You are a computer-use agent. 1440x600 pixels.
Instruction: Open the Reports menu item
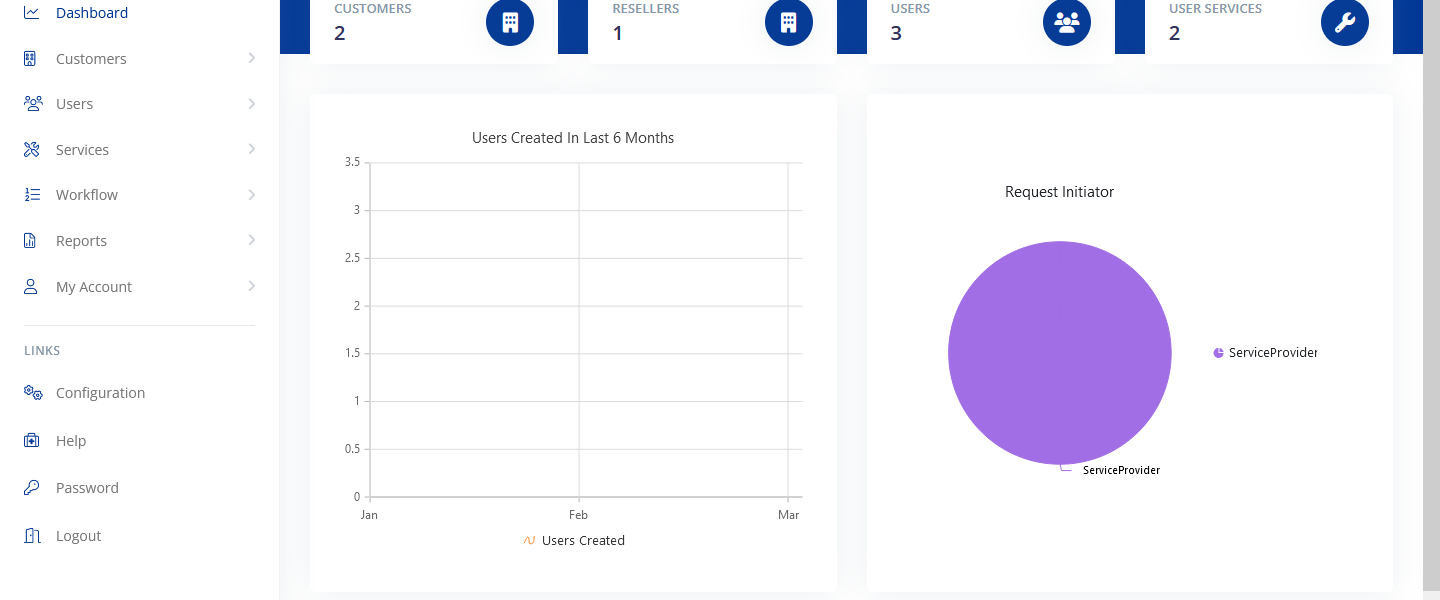(81, 241)
